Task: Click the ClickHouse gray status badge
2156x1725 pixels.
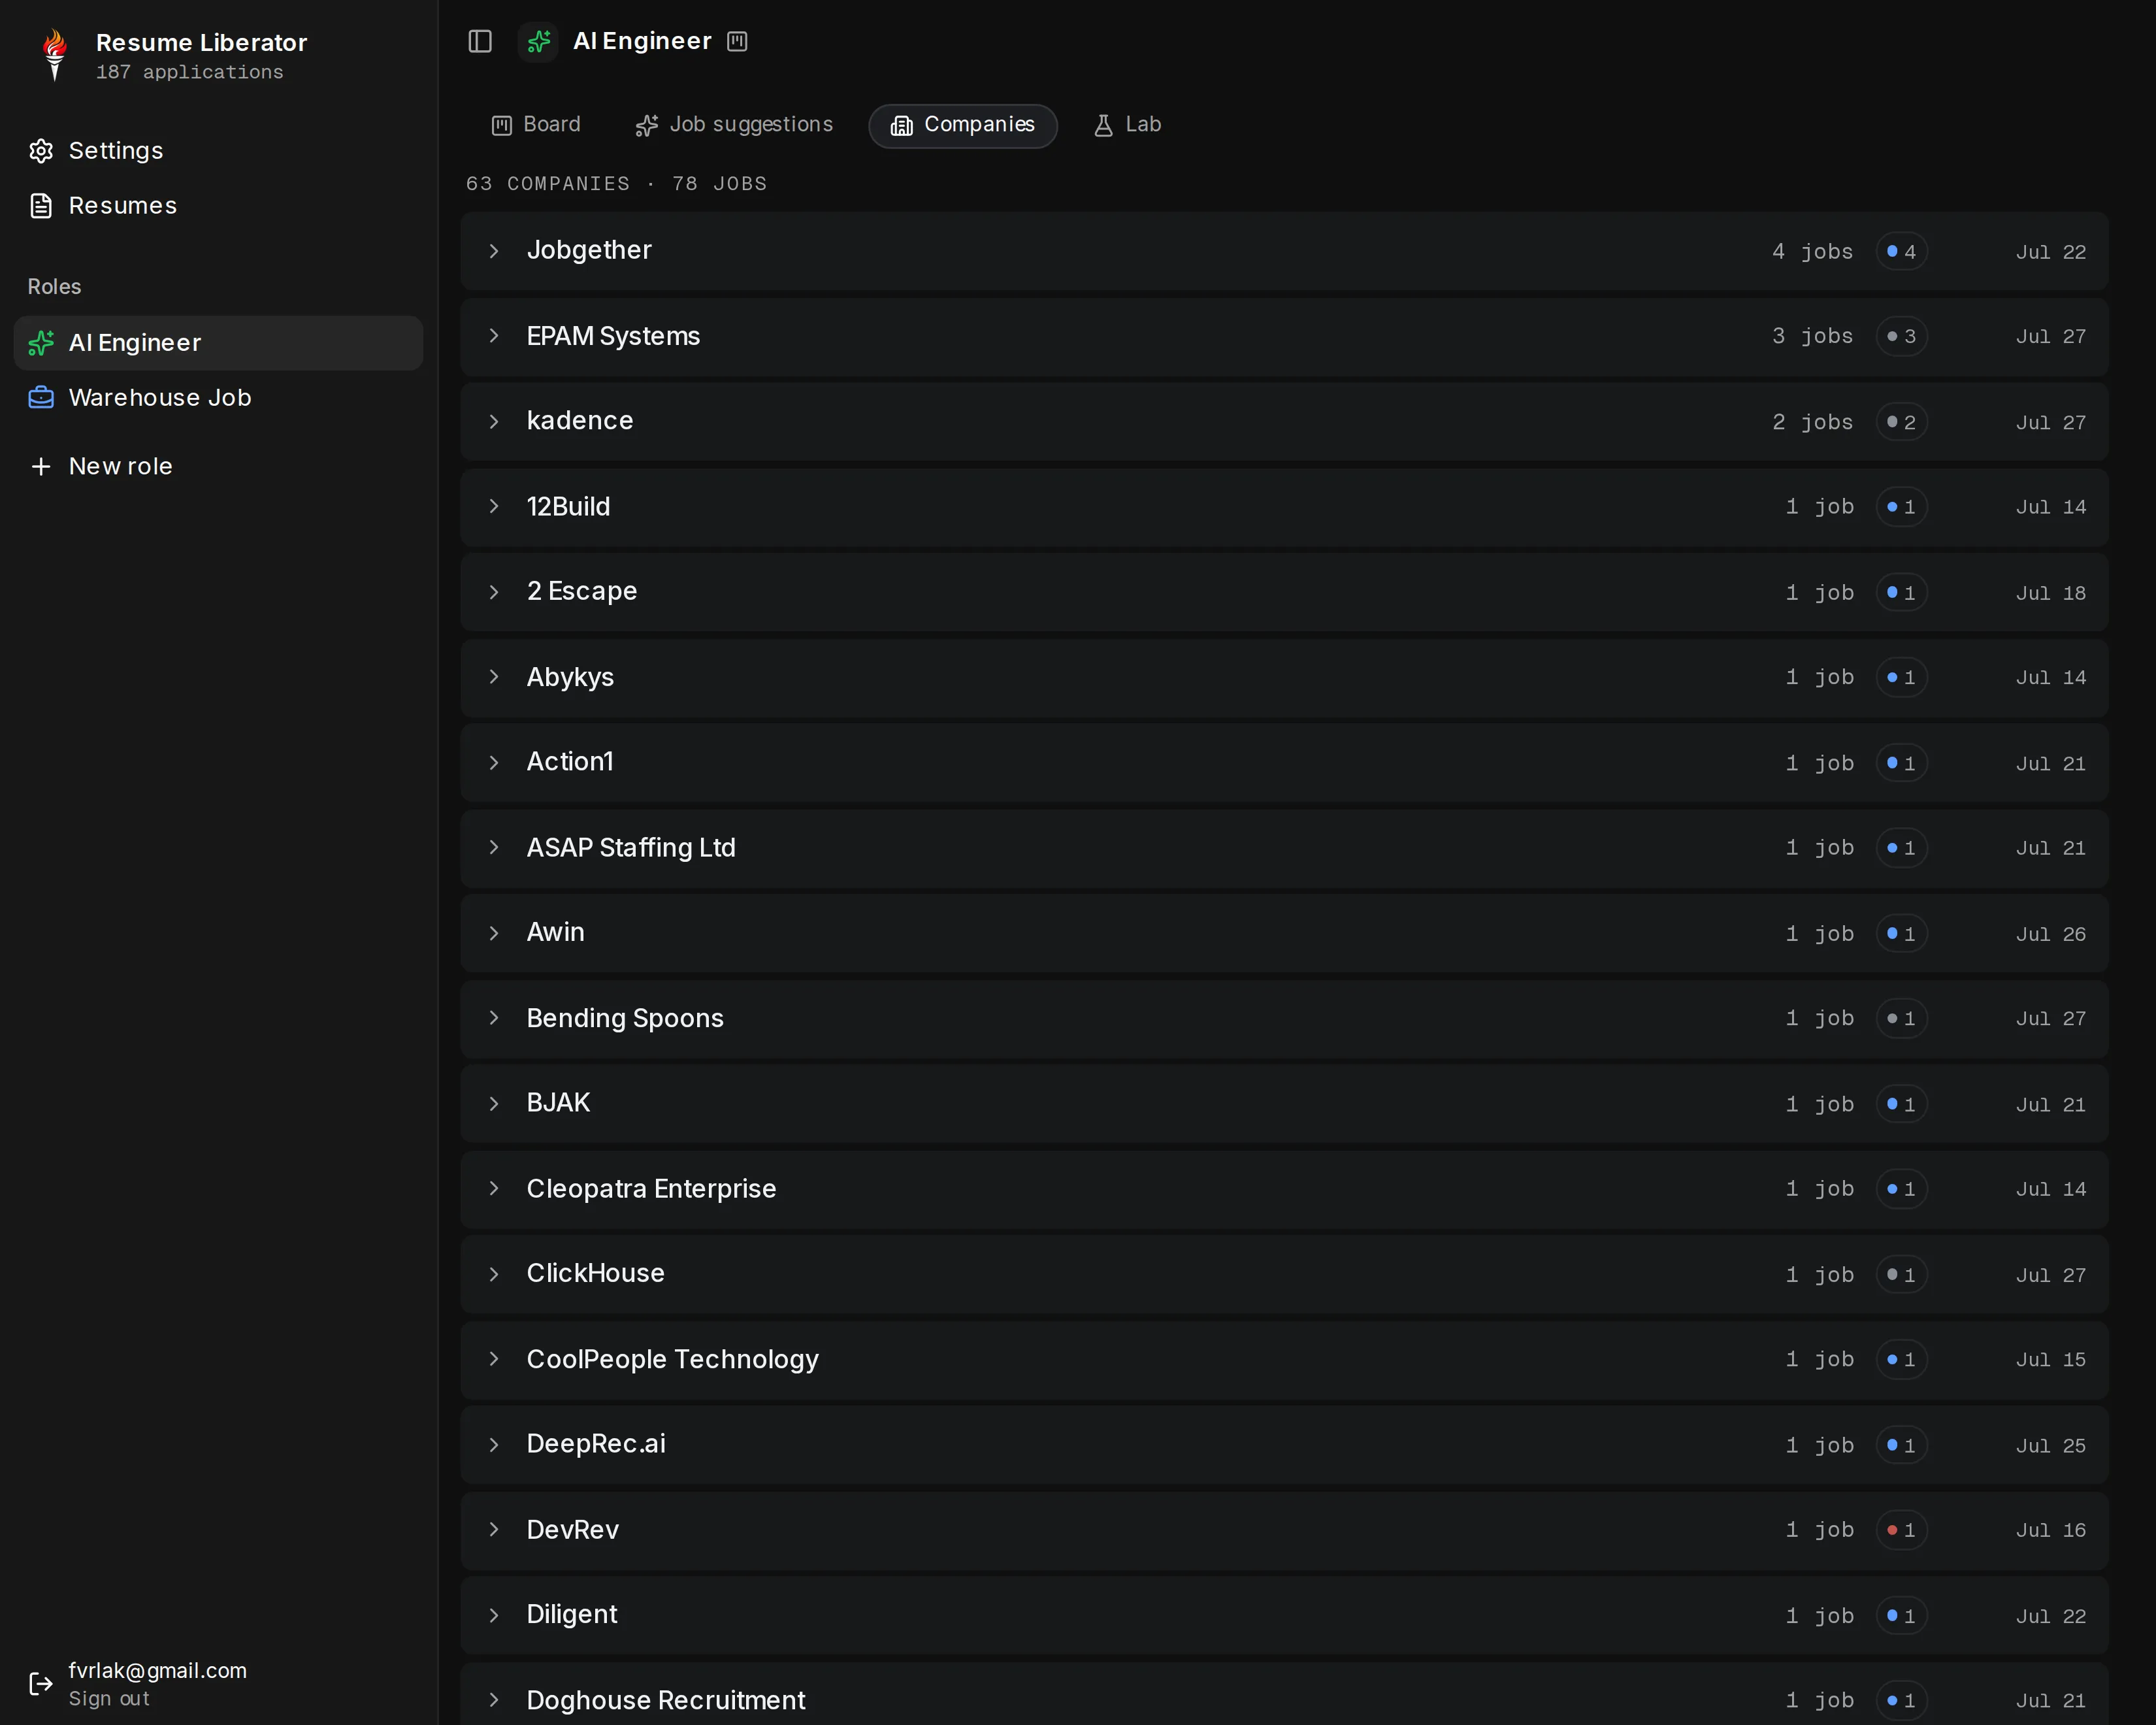Action: tap(1901, 1275)
